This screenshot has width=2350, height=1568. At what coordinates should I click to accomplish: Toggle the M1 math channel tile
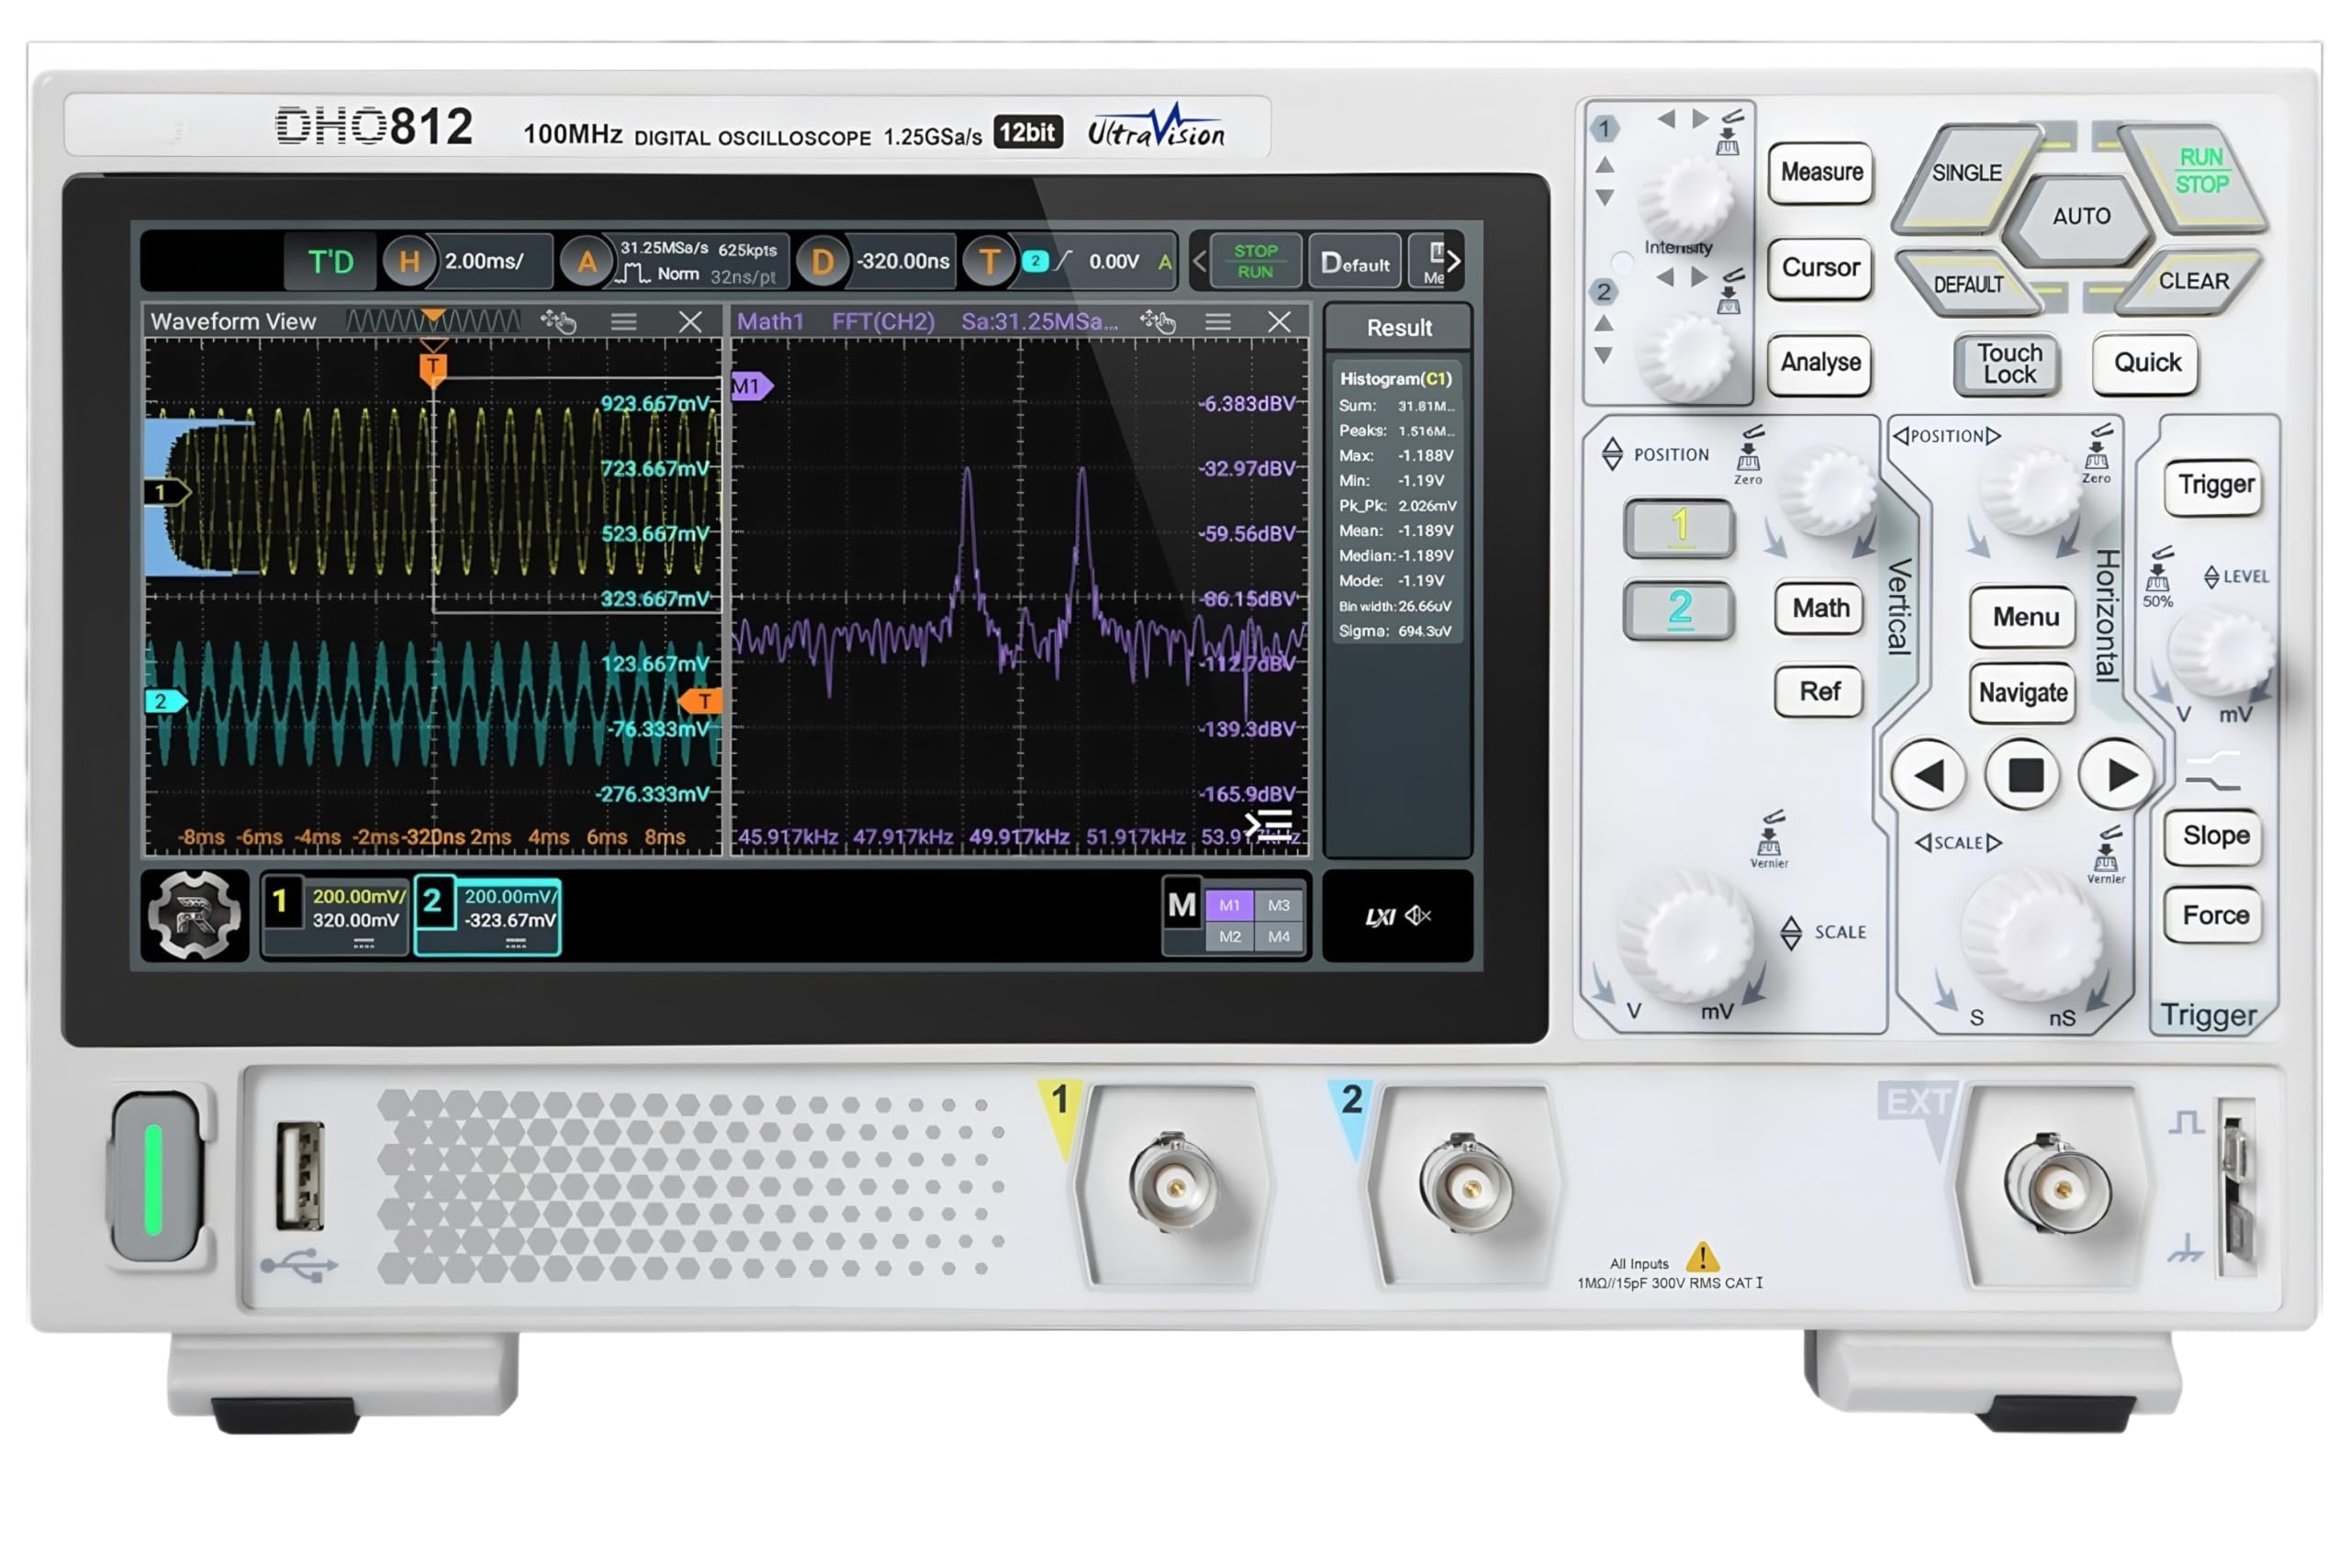pos(1229,905)
